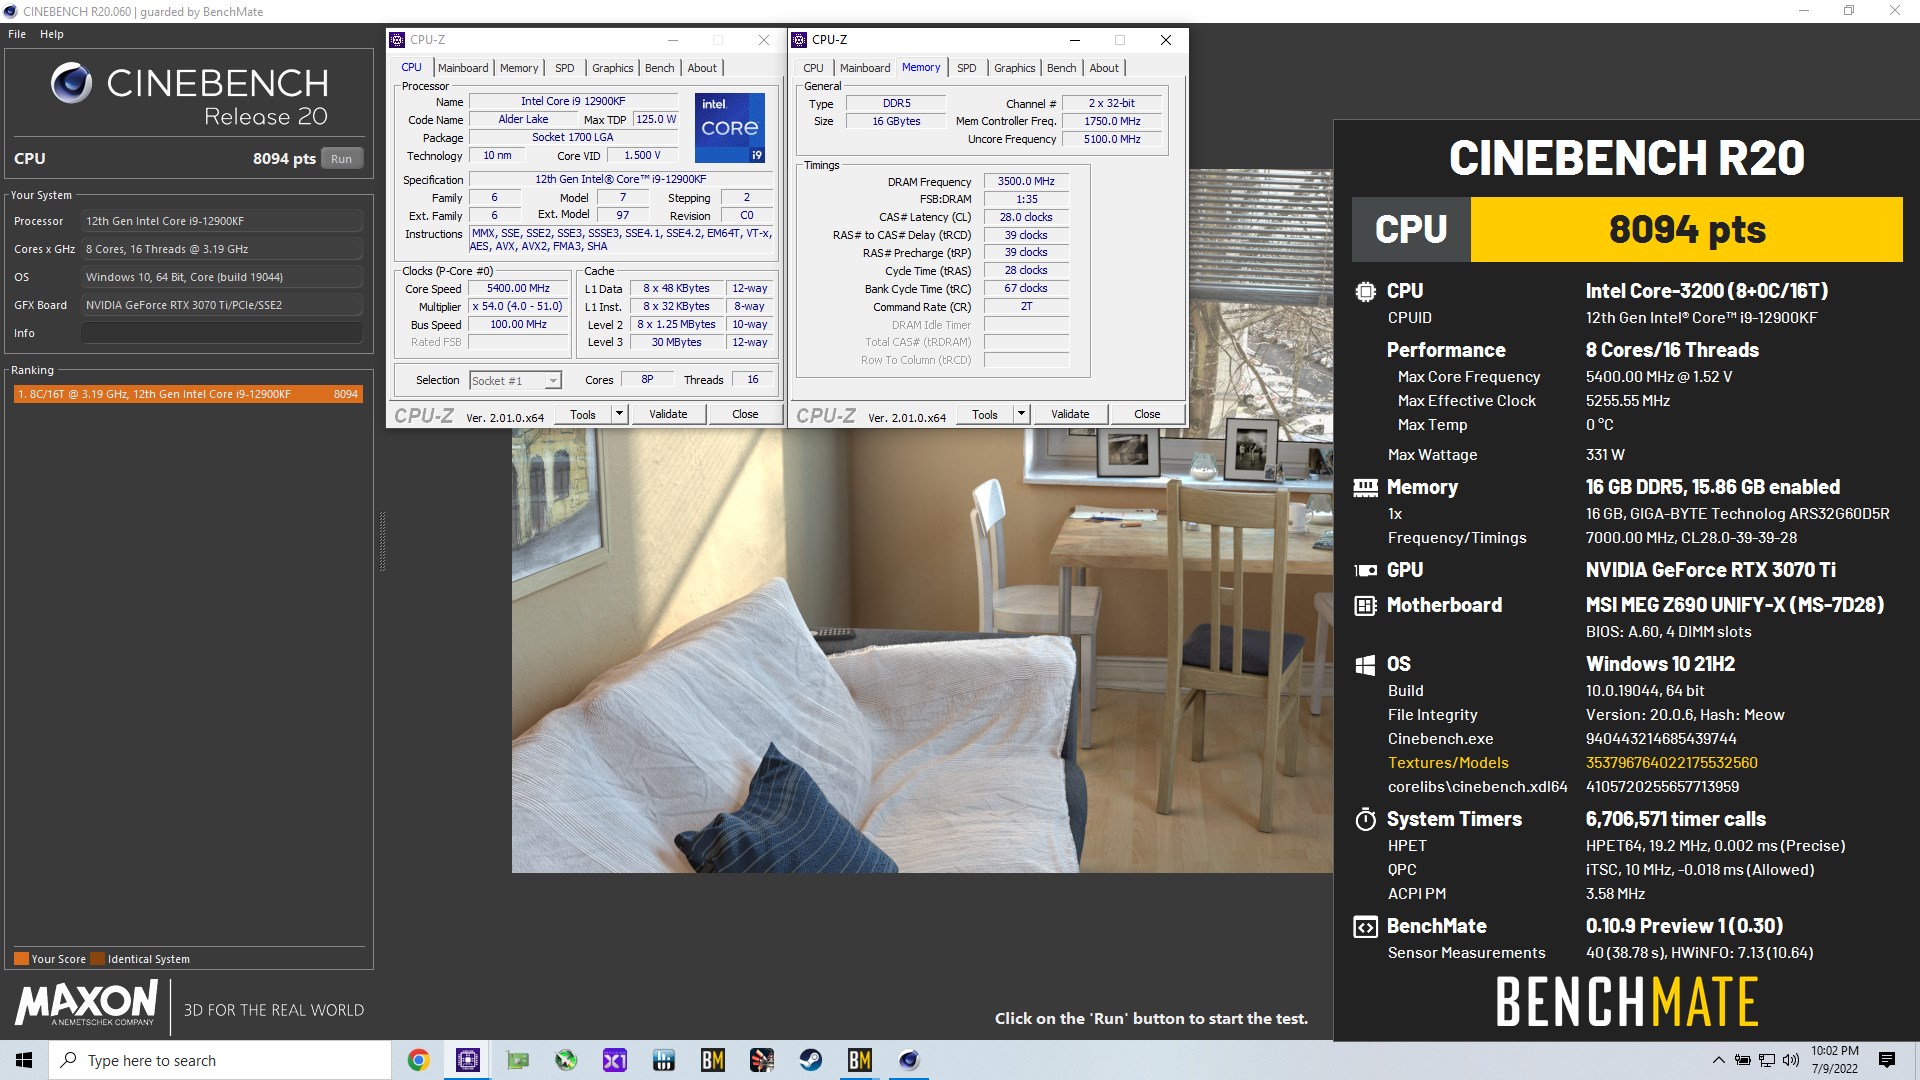The image size is (1920, 1080).
Task: Click the right CPU-Z window title icon
Action: pos(800,40)
